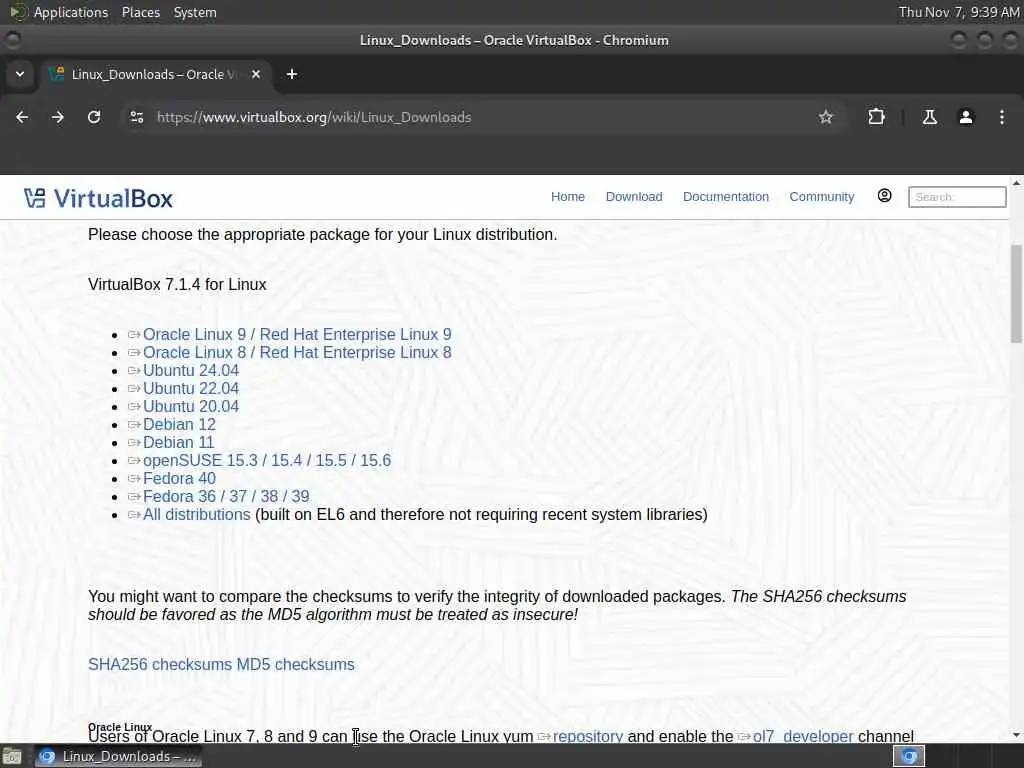Click the page vertical scrollbar thumb
This screenshot has height=768, width=1024.
1016,294
